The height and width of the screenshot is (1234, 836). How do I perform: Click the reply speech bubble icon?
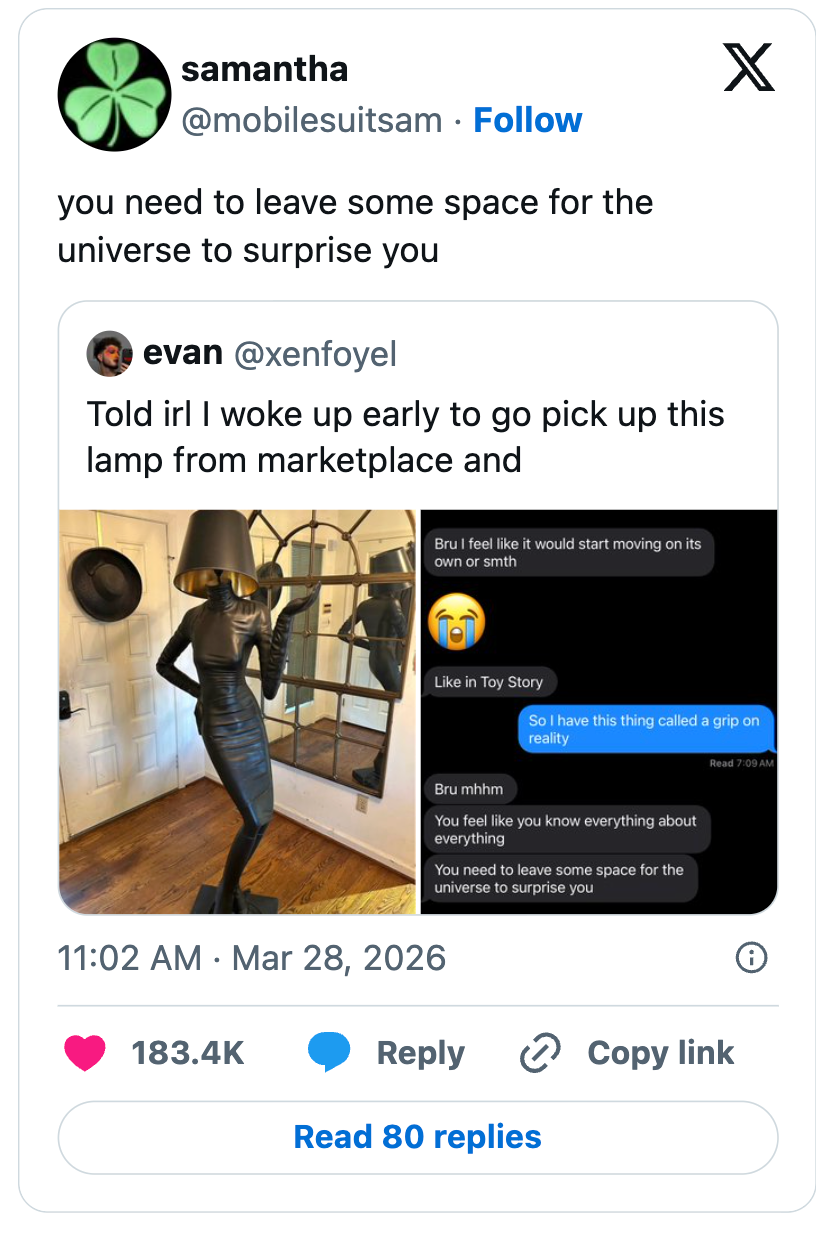pyautogui.click(x=333, y=1052)
